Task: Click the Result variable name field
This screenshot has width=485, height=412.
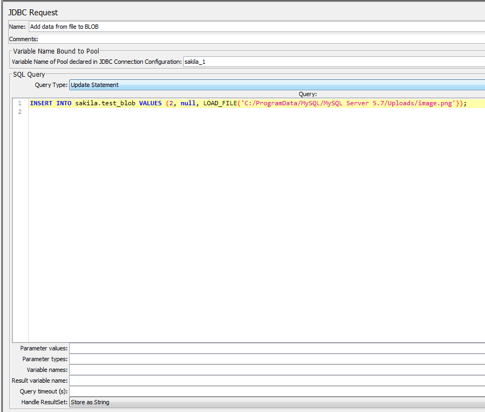Action: 277,380
